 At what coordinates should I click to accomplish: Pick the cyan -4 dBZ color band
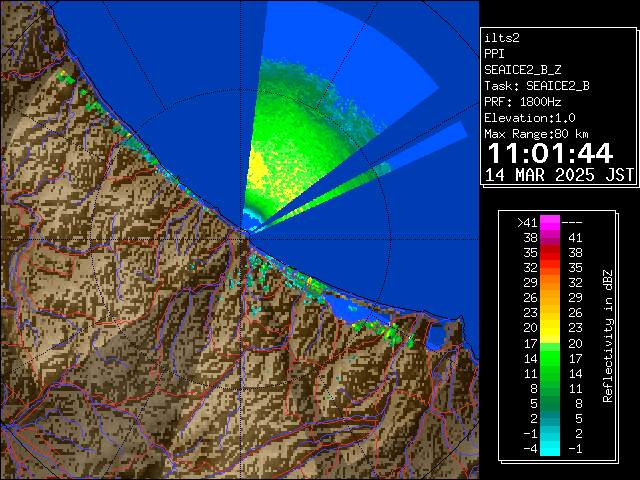click(550, 449)
